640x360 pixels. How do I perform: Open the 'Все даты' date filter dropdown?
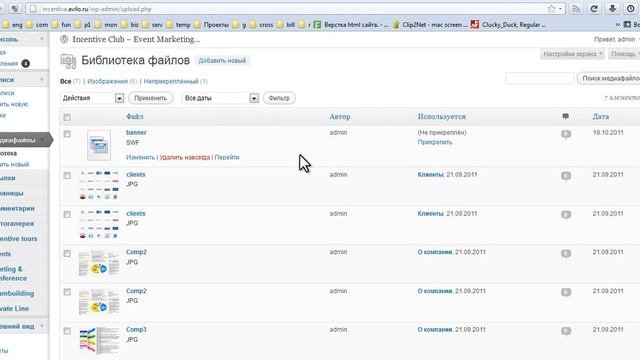220,98
